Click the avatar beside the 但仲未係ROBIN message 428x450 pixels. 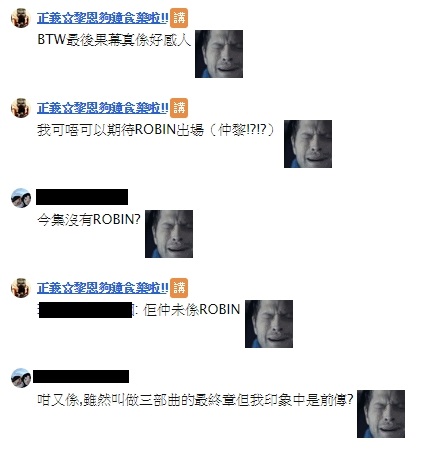pos(21,288)
